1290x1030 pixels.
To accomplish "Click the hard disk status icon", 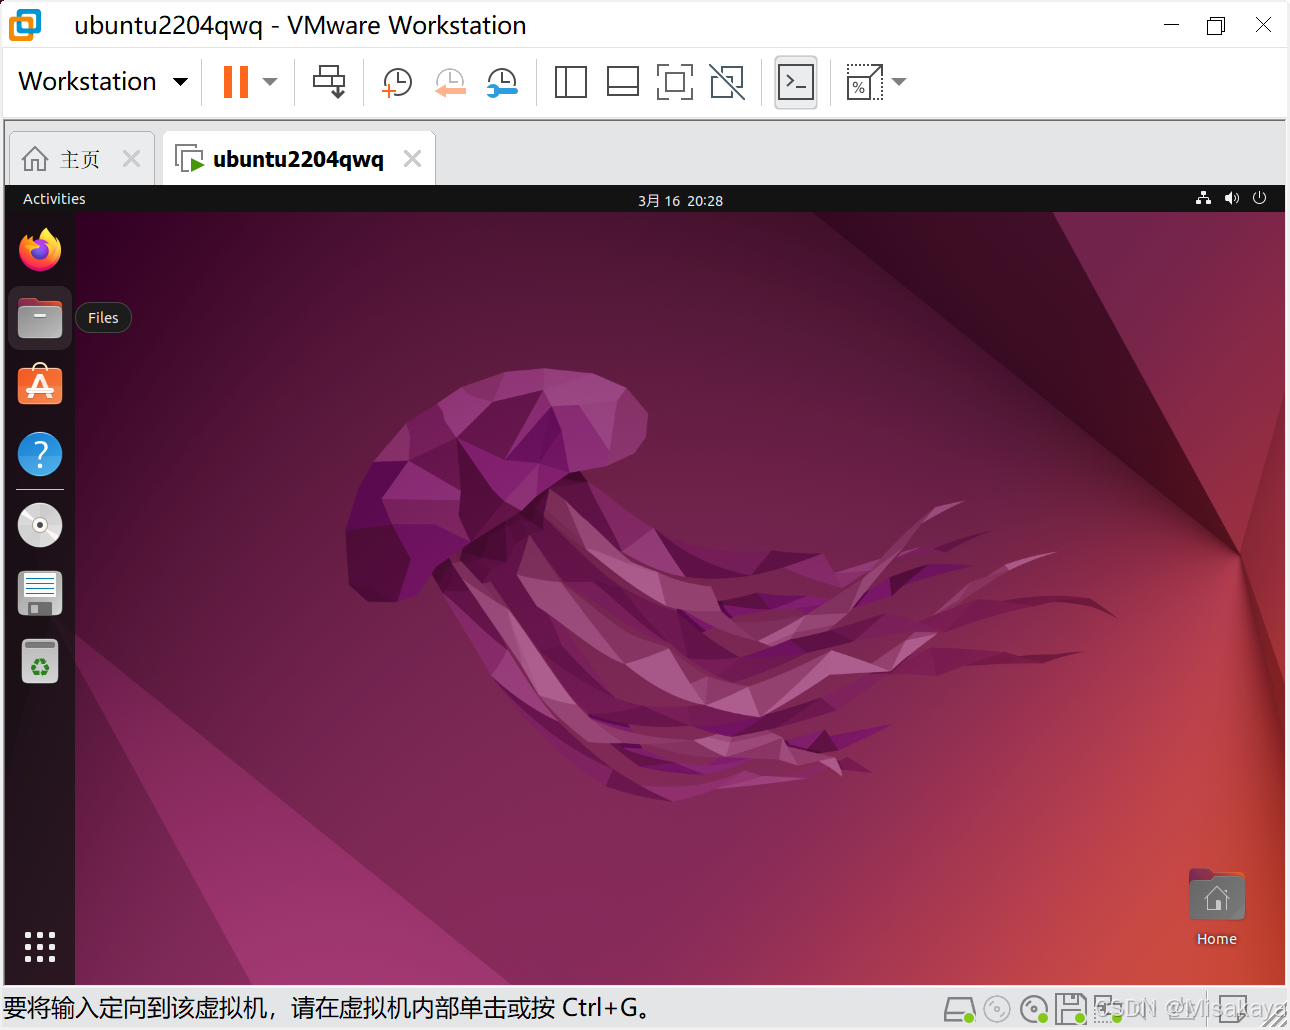I will (959, 1009).
